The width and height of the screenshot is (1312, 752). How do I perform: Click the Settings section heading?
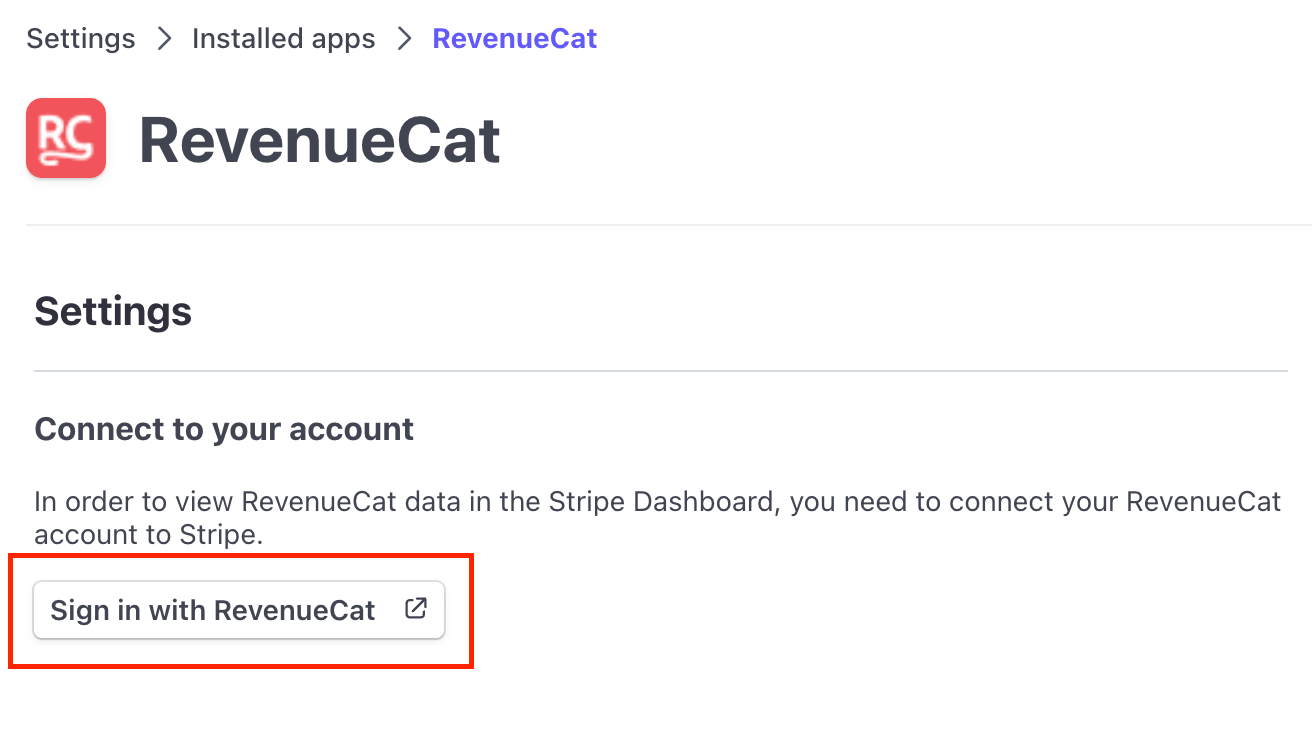pyautogui.click(x=113, y=312)
